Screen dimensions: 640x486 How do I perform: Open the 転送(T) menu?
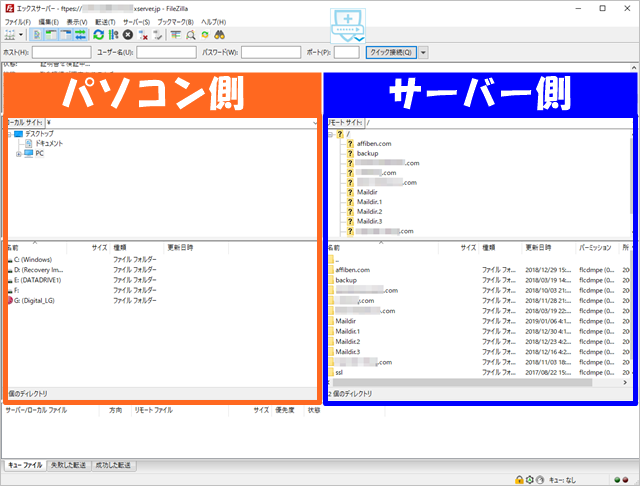105,21
